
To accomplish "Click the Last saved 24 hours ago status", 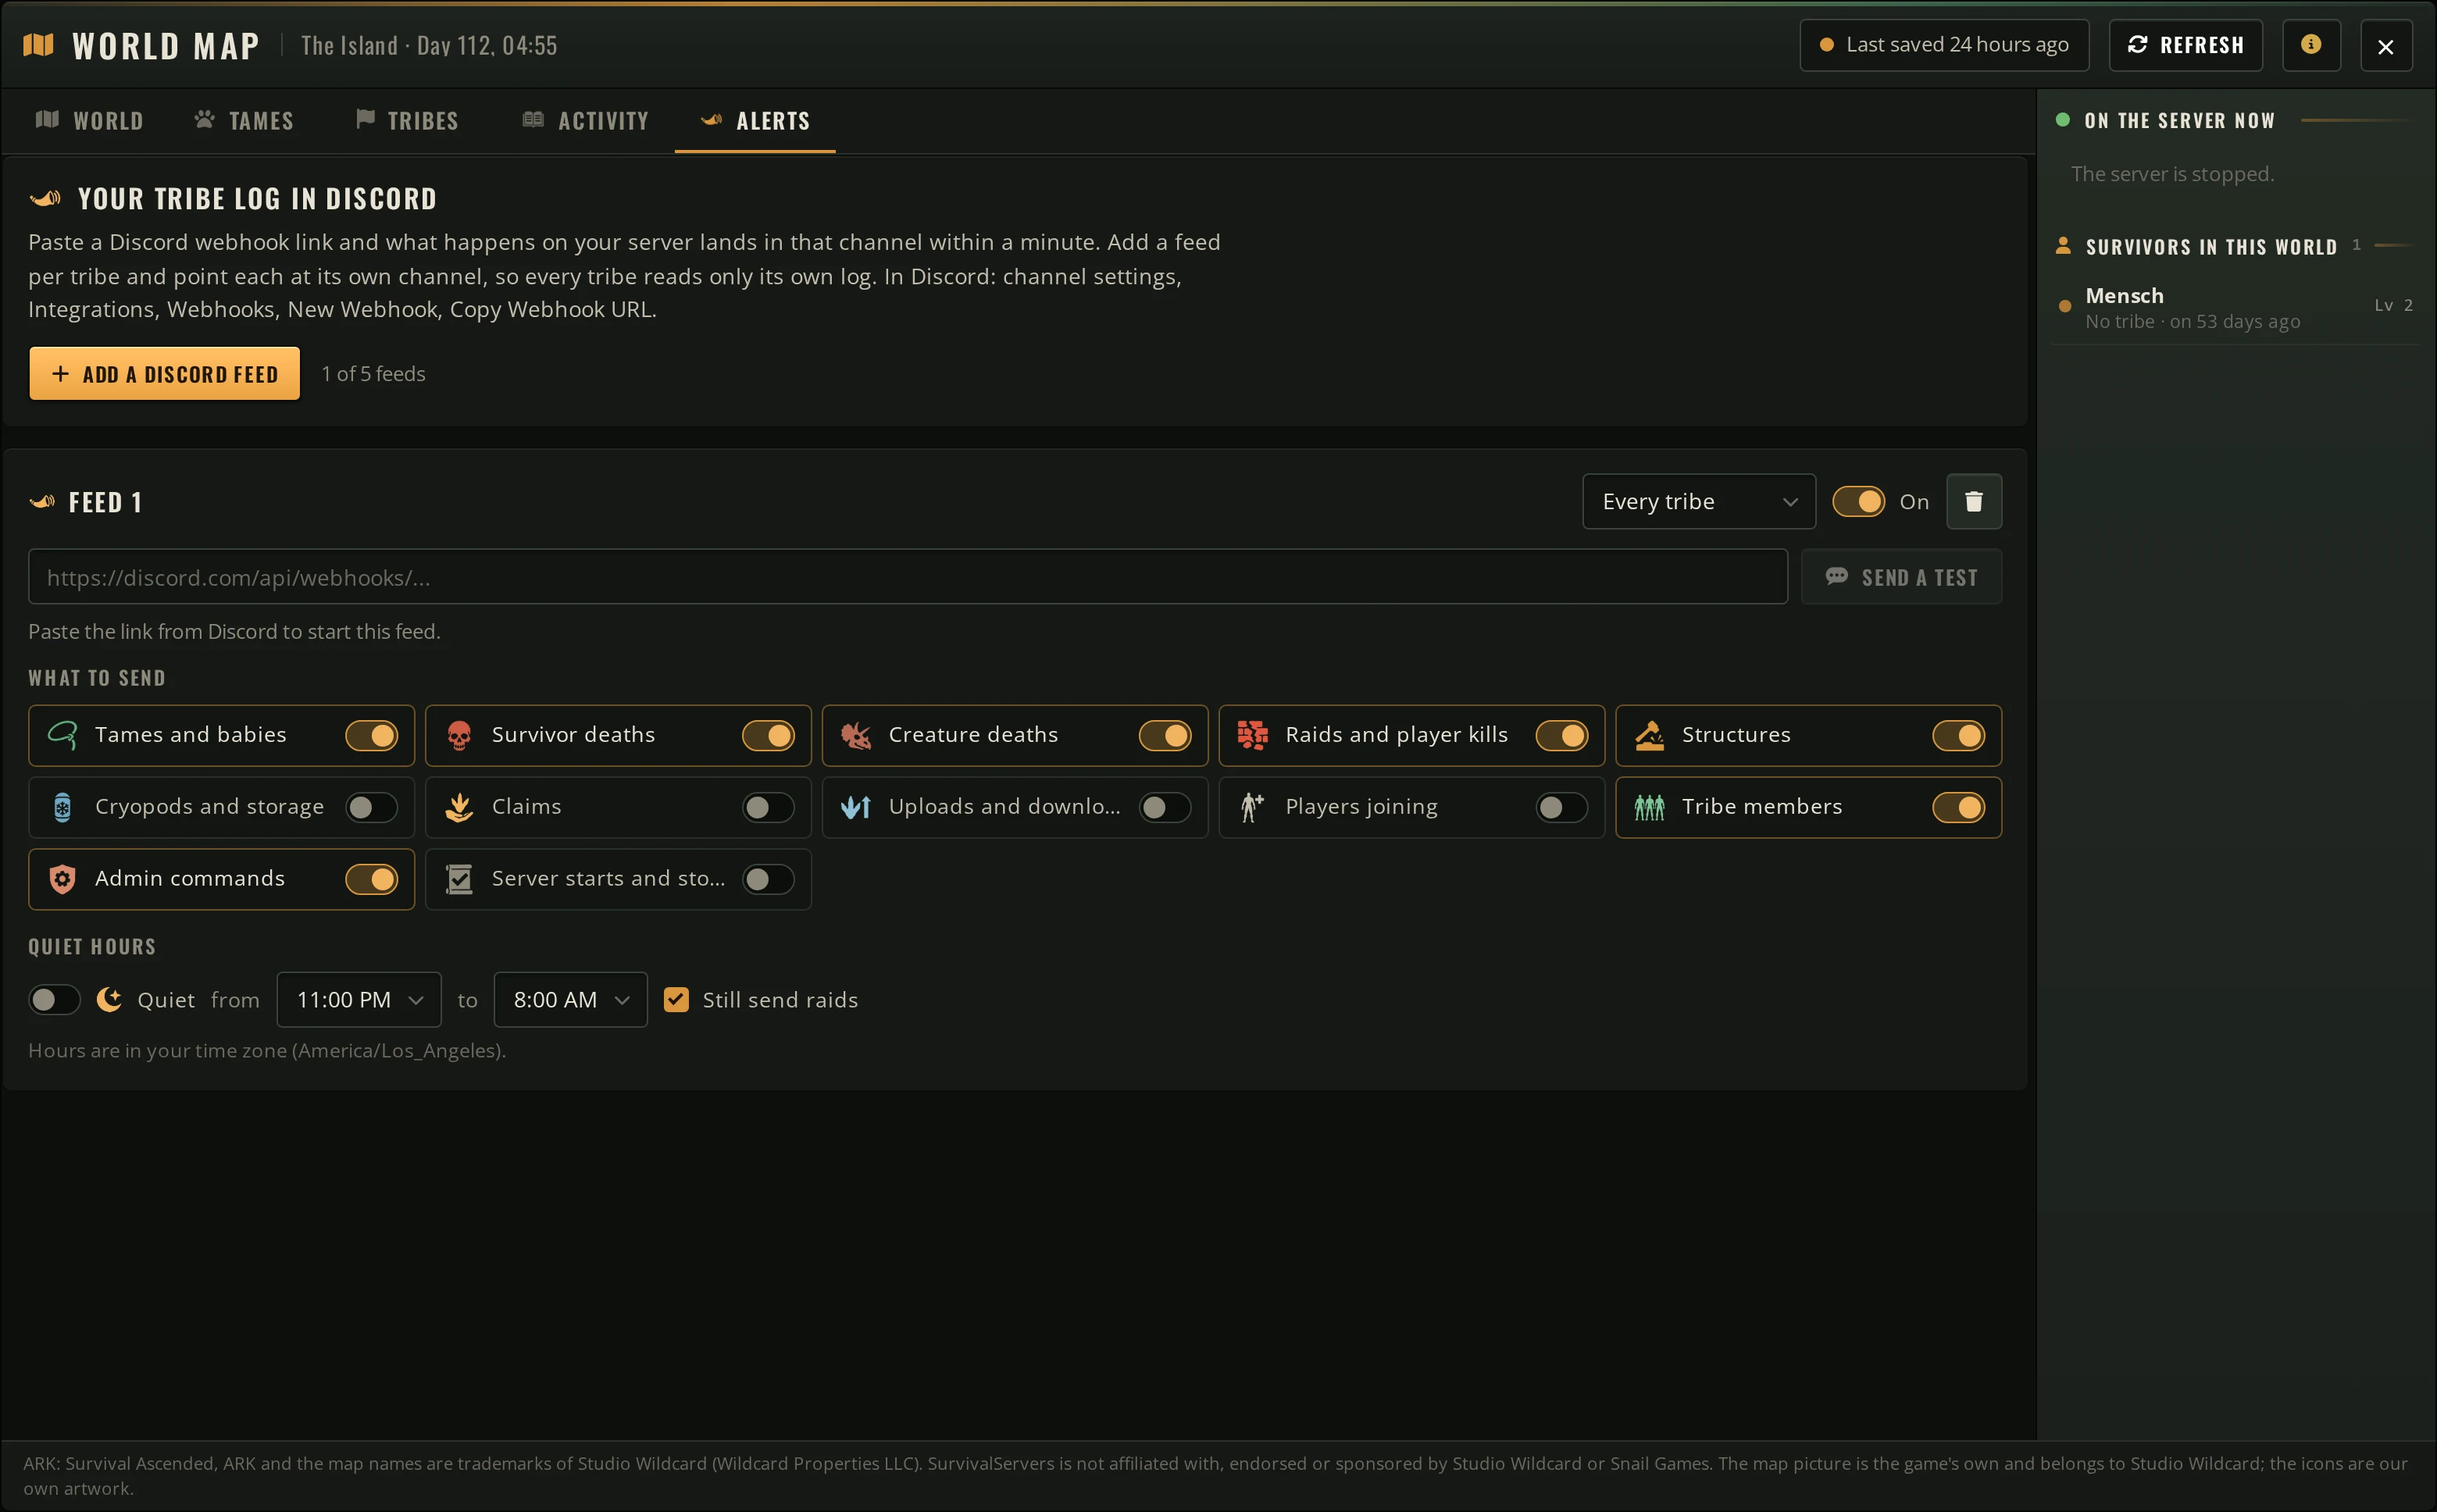I will point(1944,45).
